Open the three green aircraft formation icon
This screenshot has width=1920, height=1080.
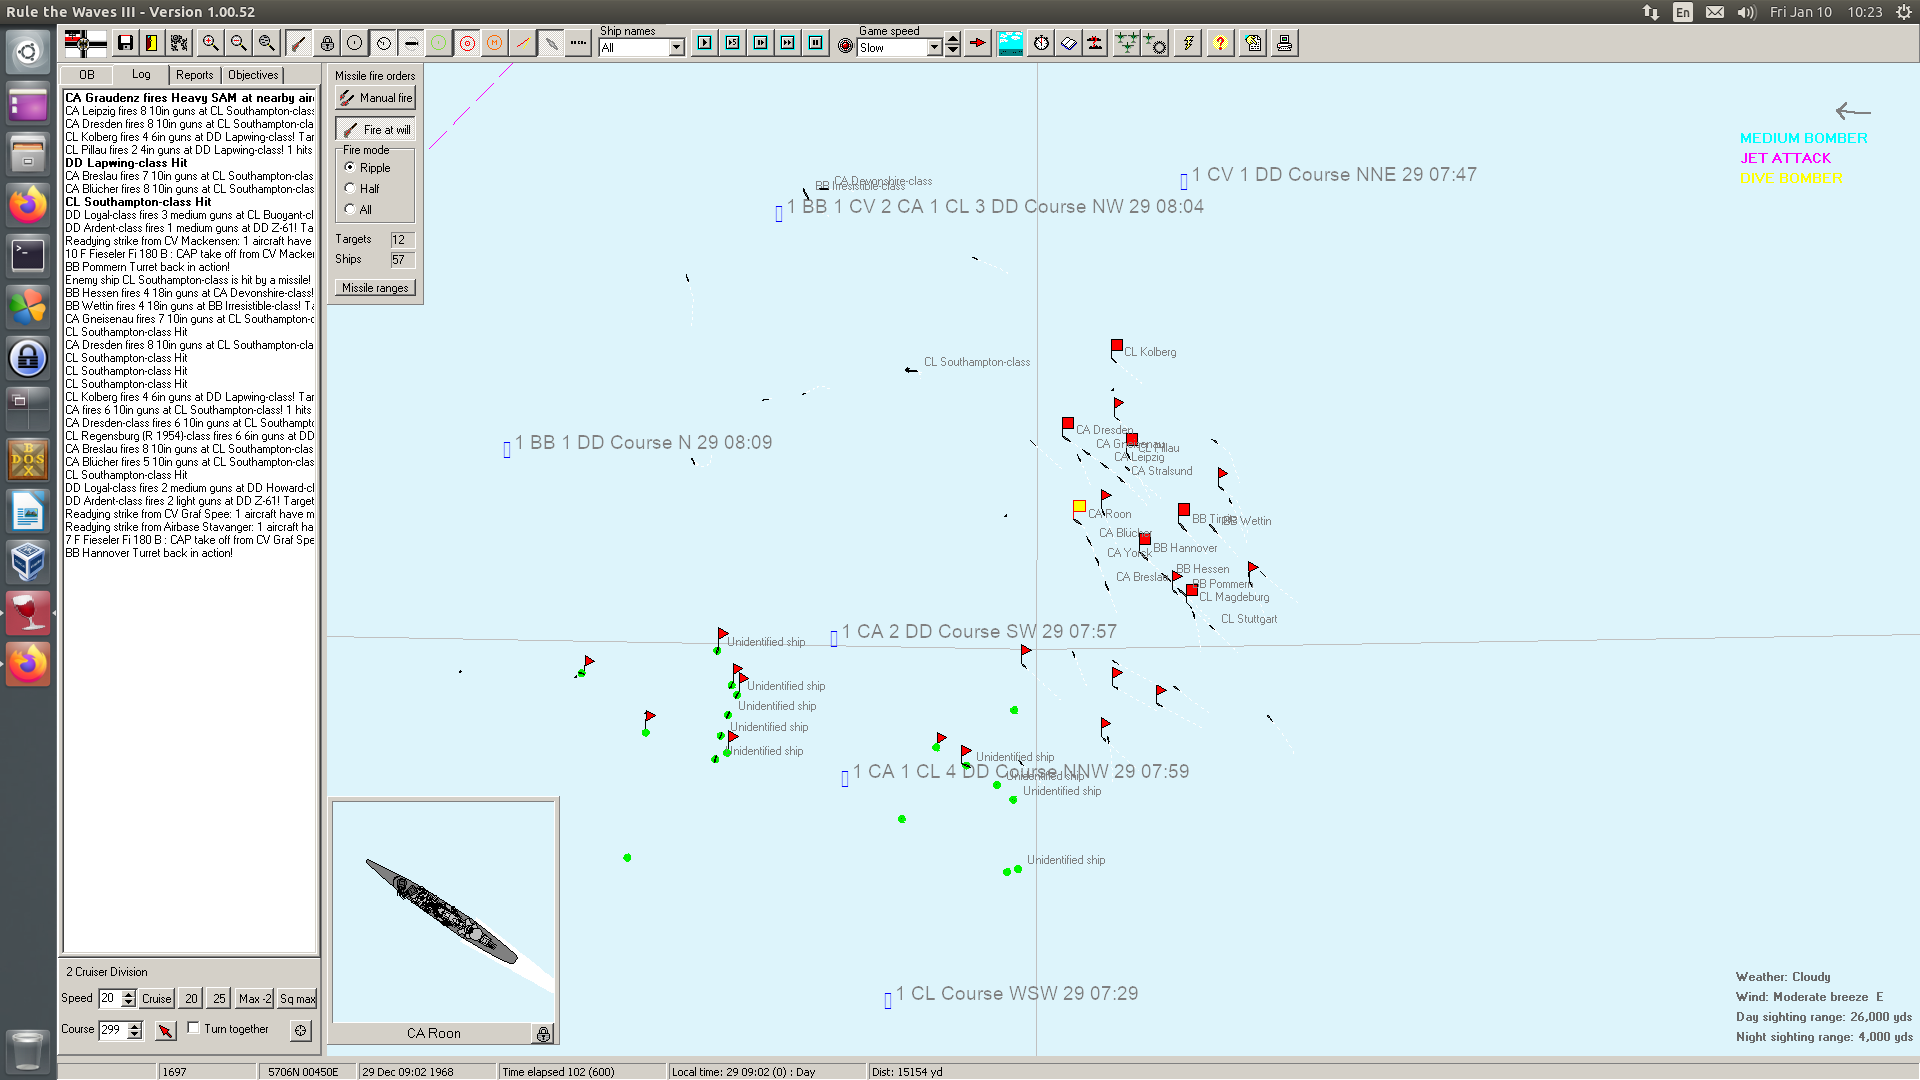click(x=1127, y=43)
